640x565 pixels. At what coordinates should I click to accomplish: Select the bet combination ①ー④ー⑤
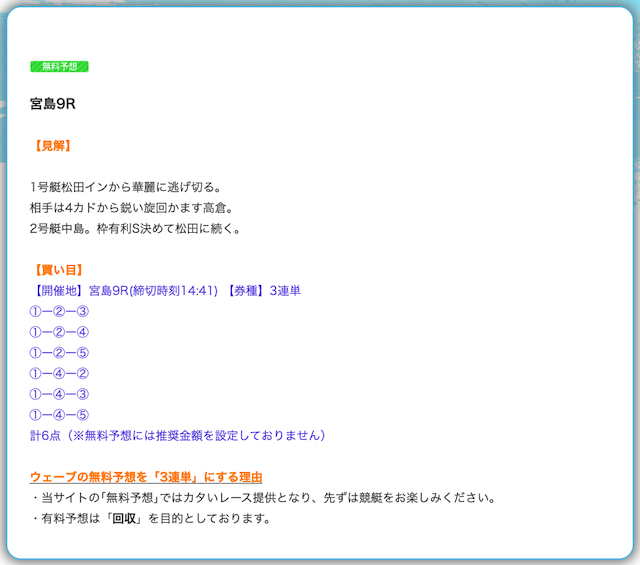coord(59,415)
